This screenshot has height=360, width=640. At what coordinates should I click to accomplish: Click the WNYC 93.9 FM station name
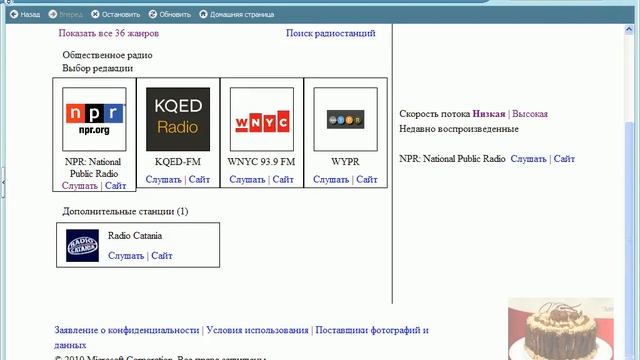(261, 162)
